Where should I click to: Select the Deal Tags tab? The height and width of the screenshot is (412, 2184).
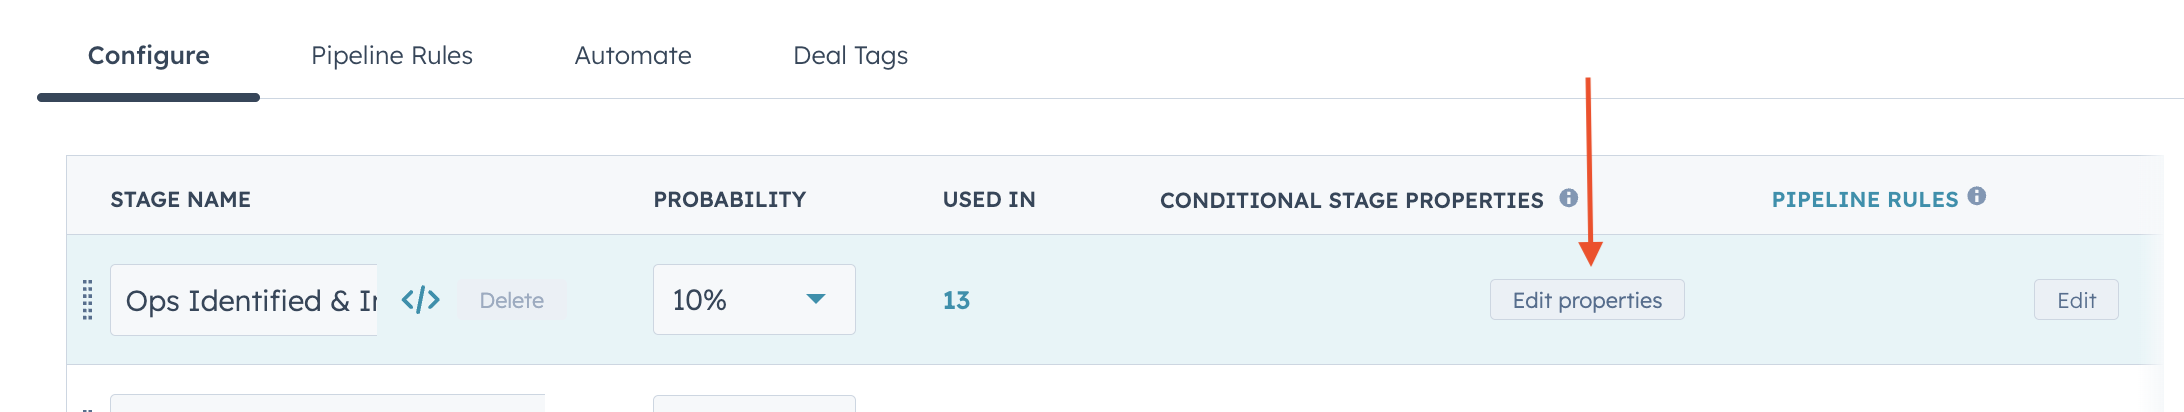click(x=851, y=55)
